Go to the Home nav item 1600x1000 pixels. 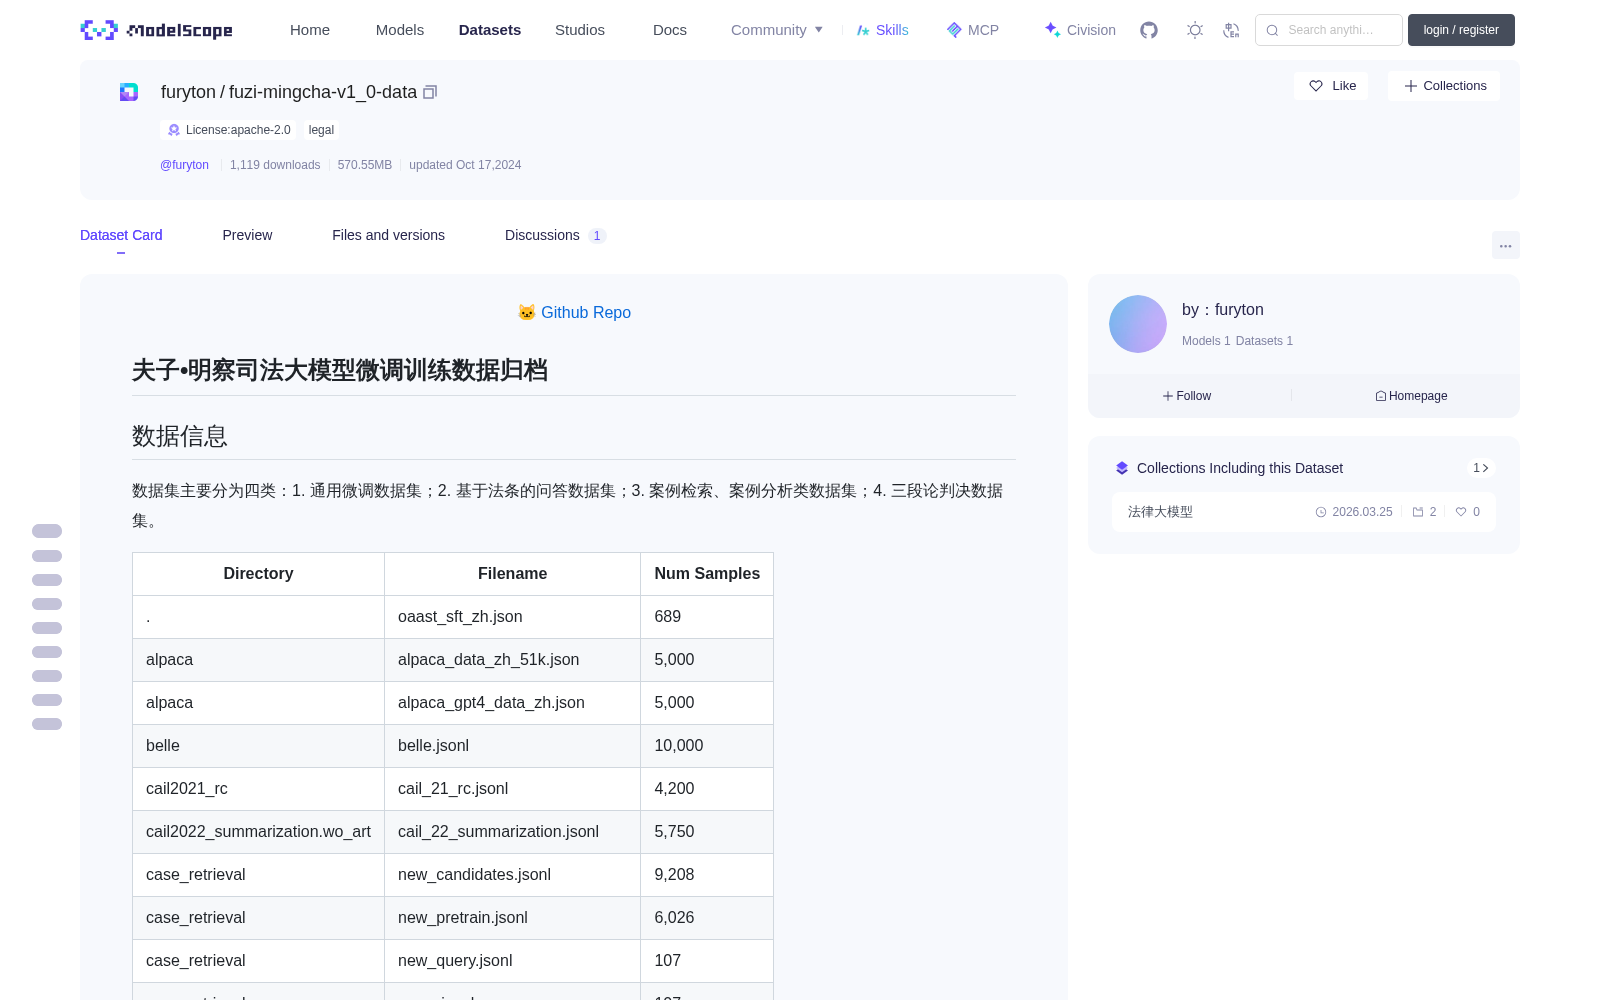click(x=310, y=30)
